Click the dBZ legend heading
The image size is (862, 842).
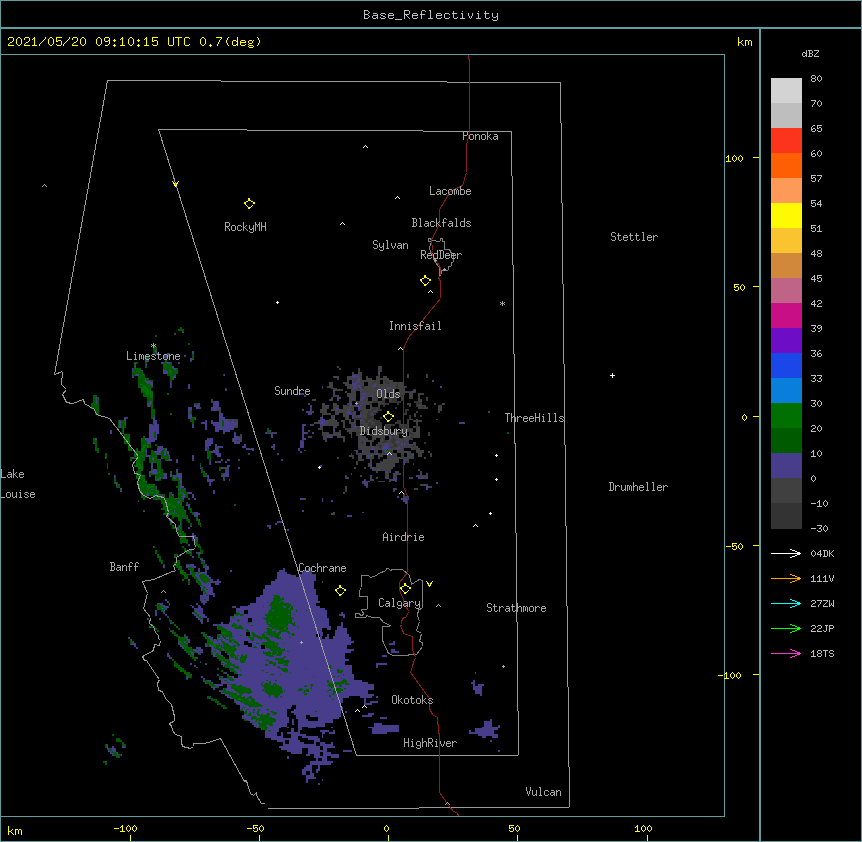[810, 53]
